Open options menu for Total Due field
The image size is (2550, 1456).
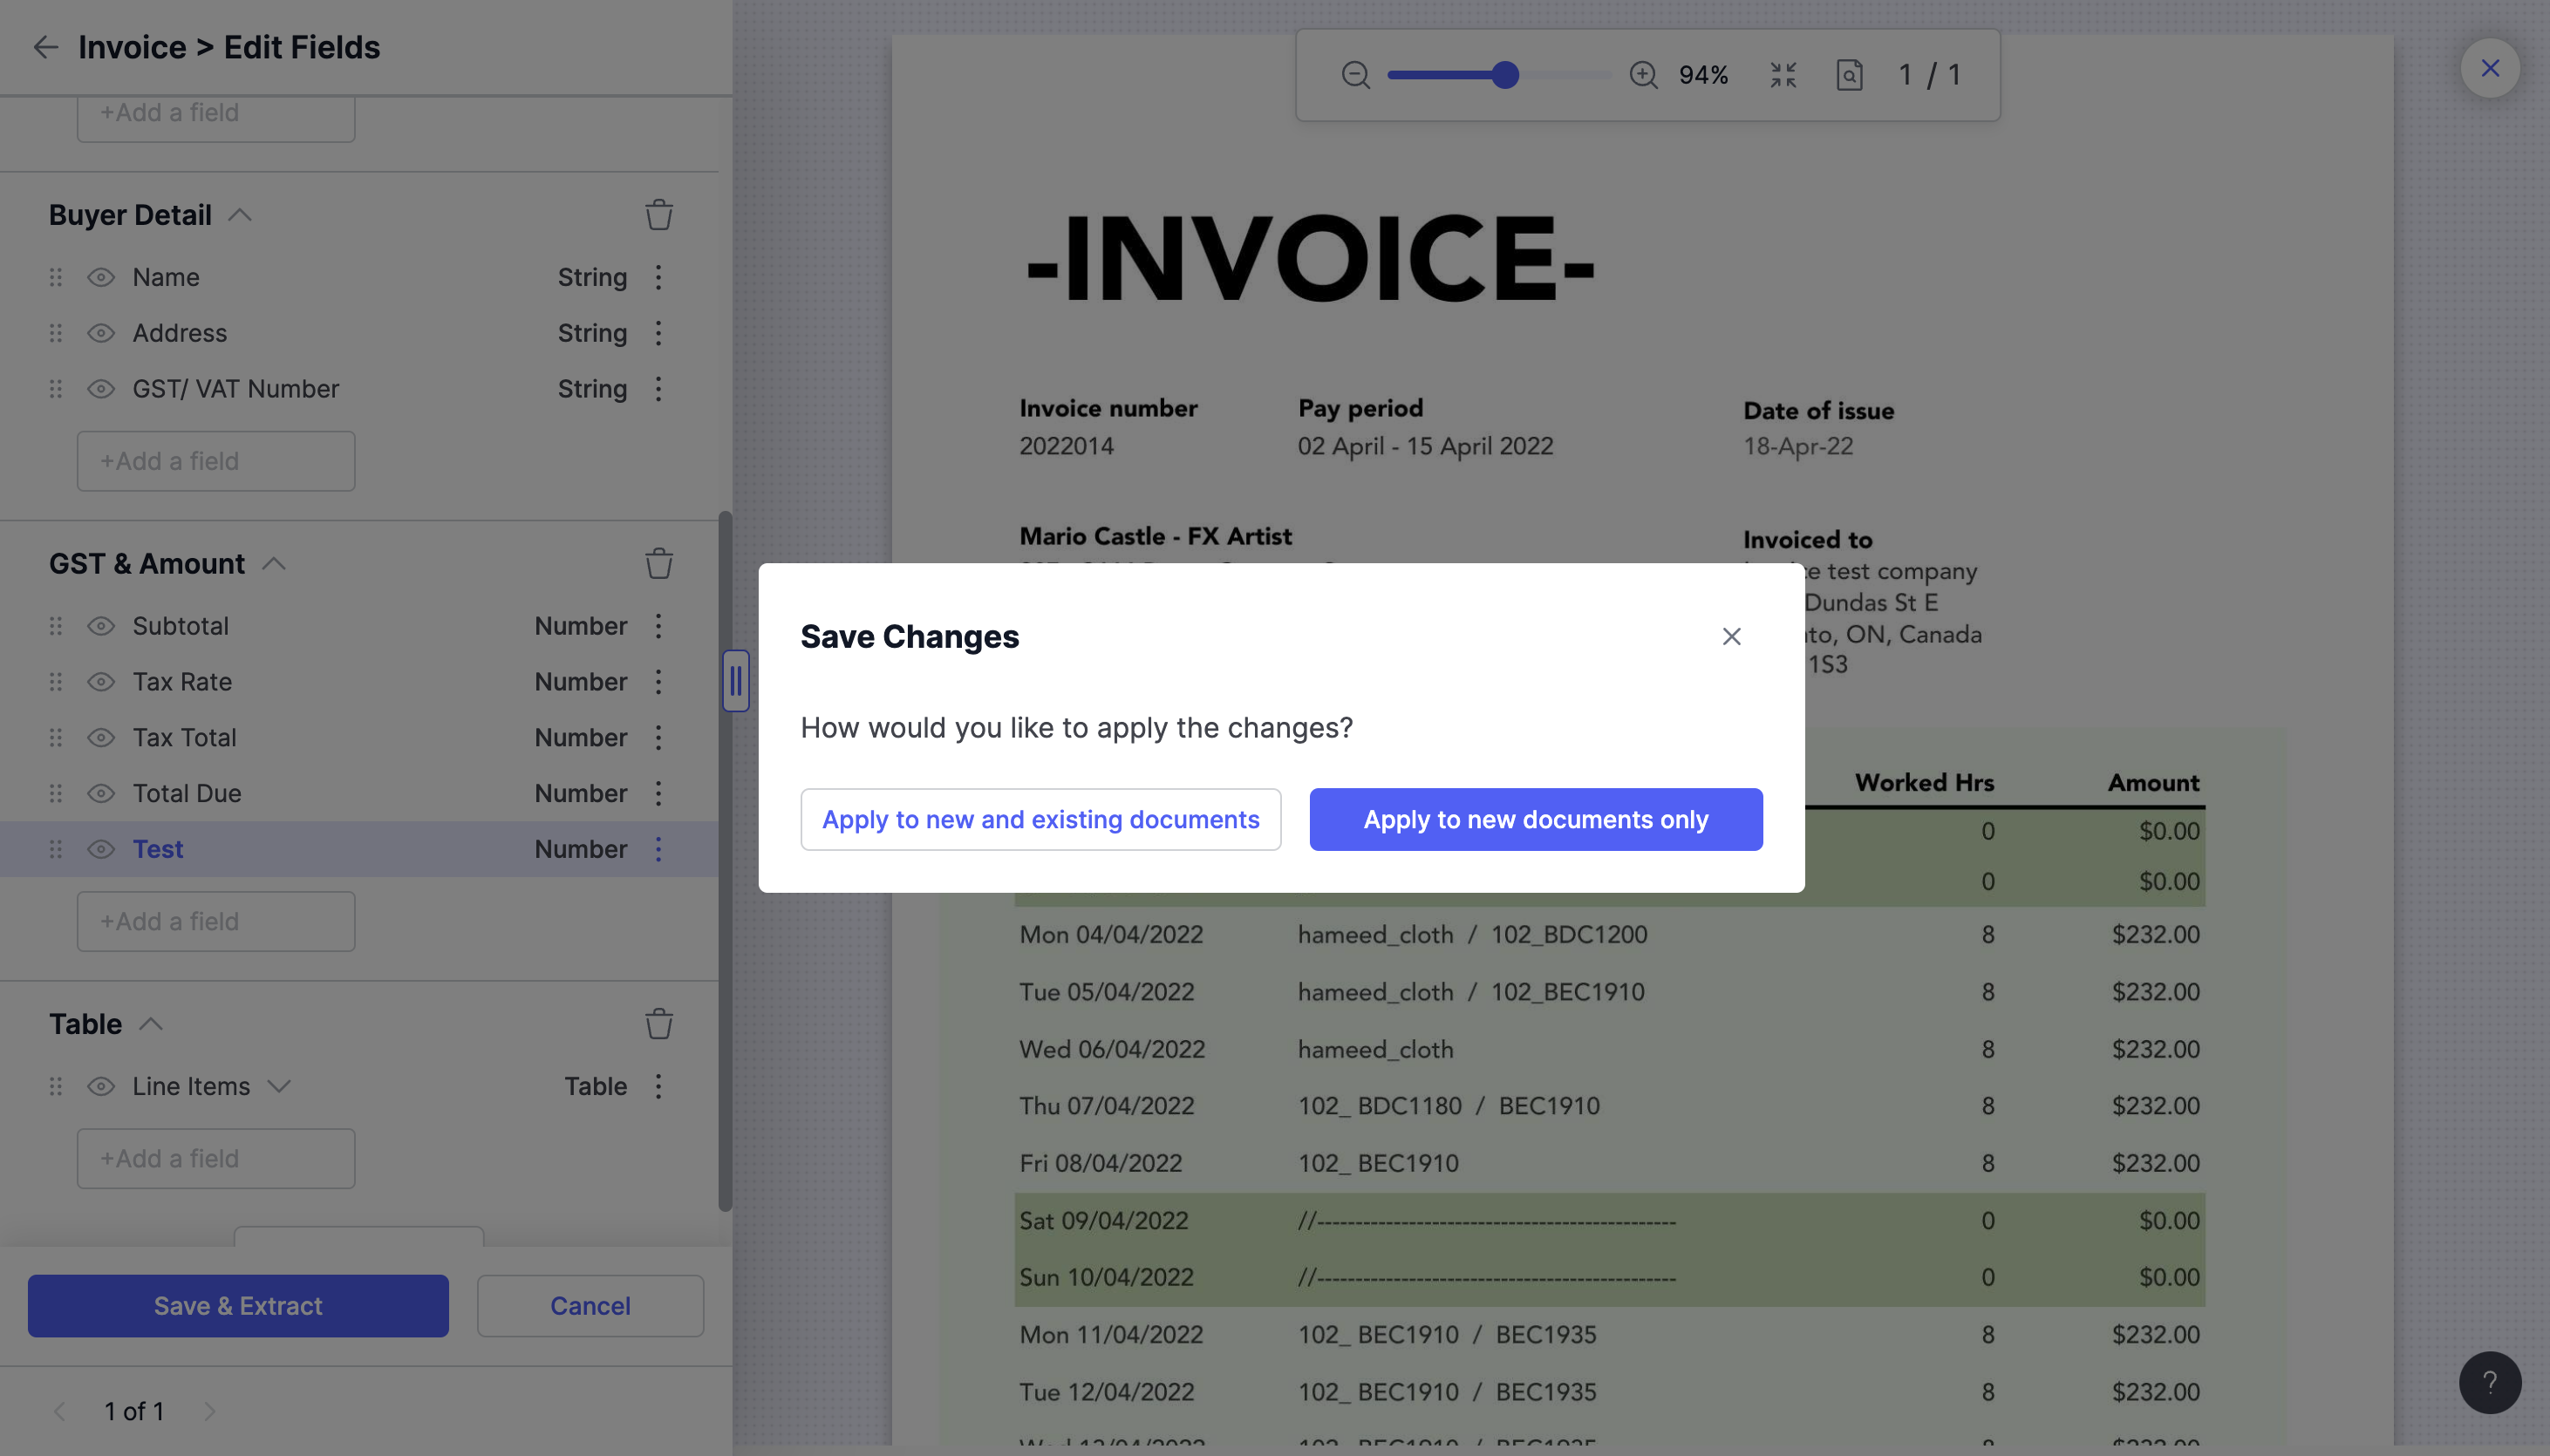coord(659,794)
